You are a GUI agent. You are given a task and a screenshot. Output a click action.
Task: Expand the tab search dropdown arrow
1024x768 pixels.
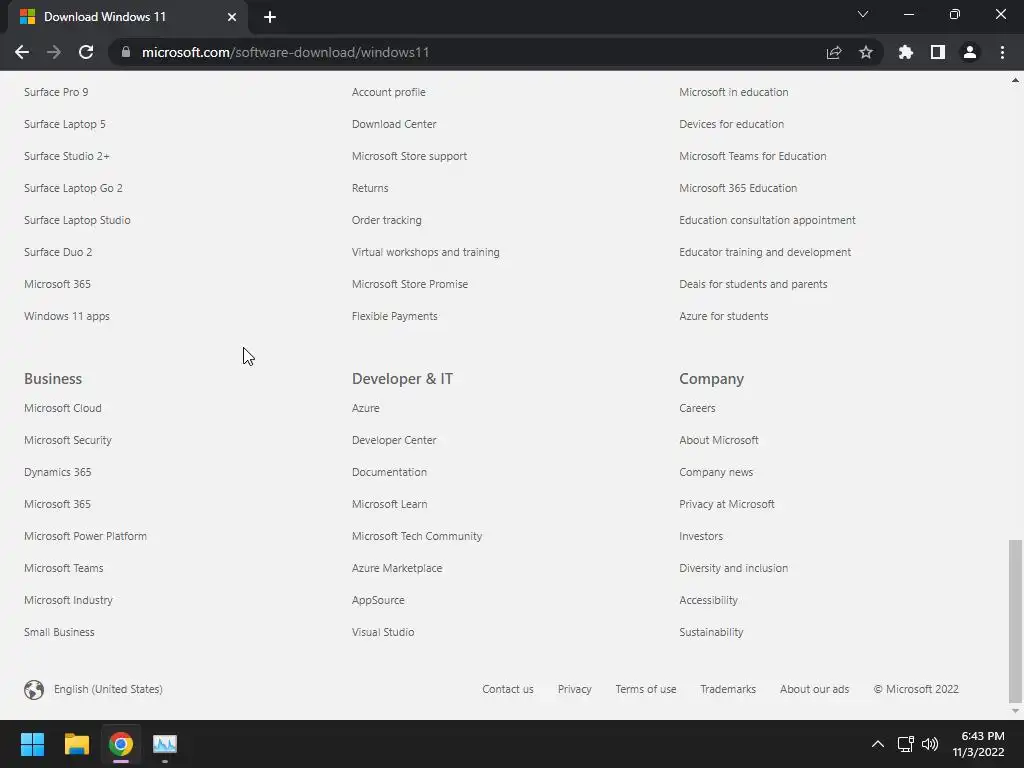pyautogui.click(x=863, y=14)
